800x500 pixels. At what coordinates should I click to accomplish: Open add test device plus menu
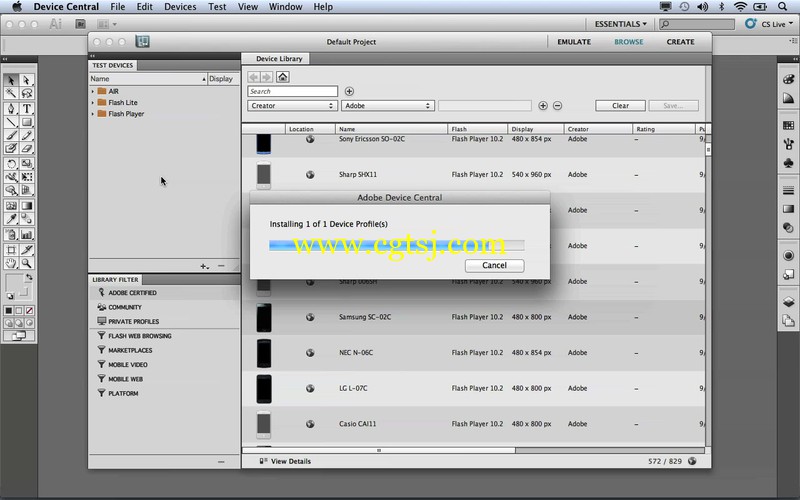click(x=205, y=266)
